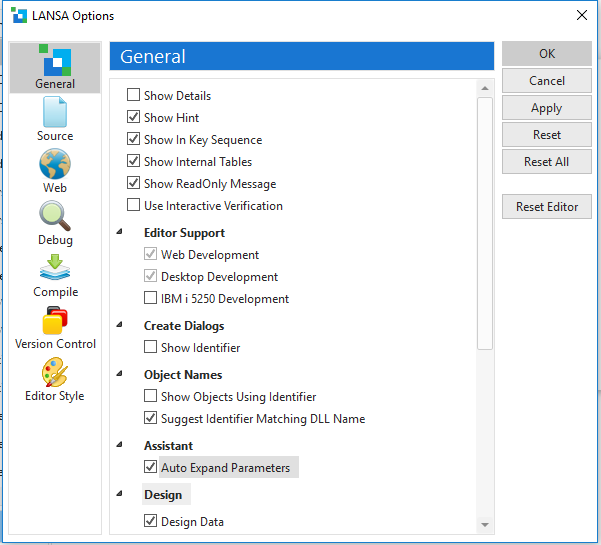Open the Version Control icon
The height and width of the screenshot is (545, 601).
pyautogui.click(x=55, y=321)
